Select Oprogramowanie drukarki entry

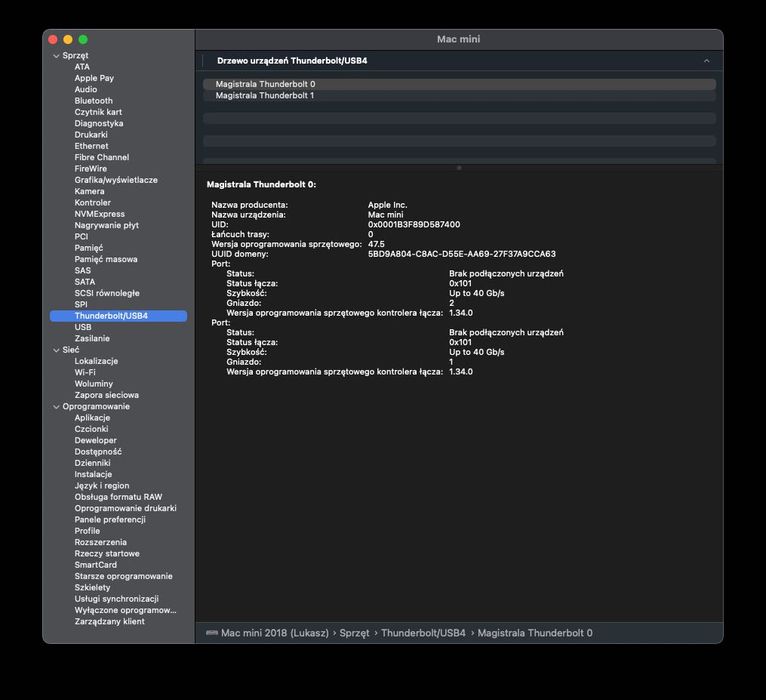126,508
